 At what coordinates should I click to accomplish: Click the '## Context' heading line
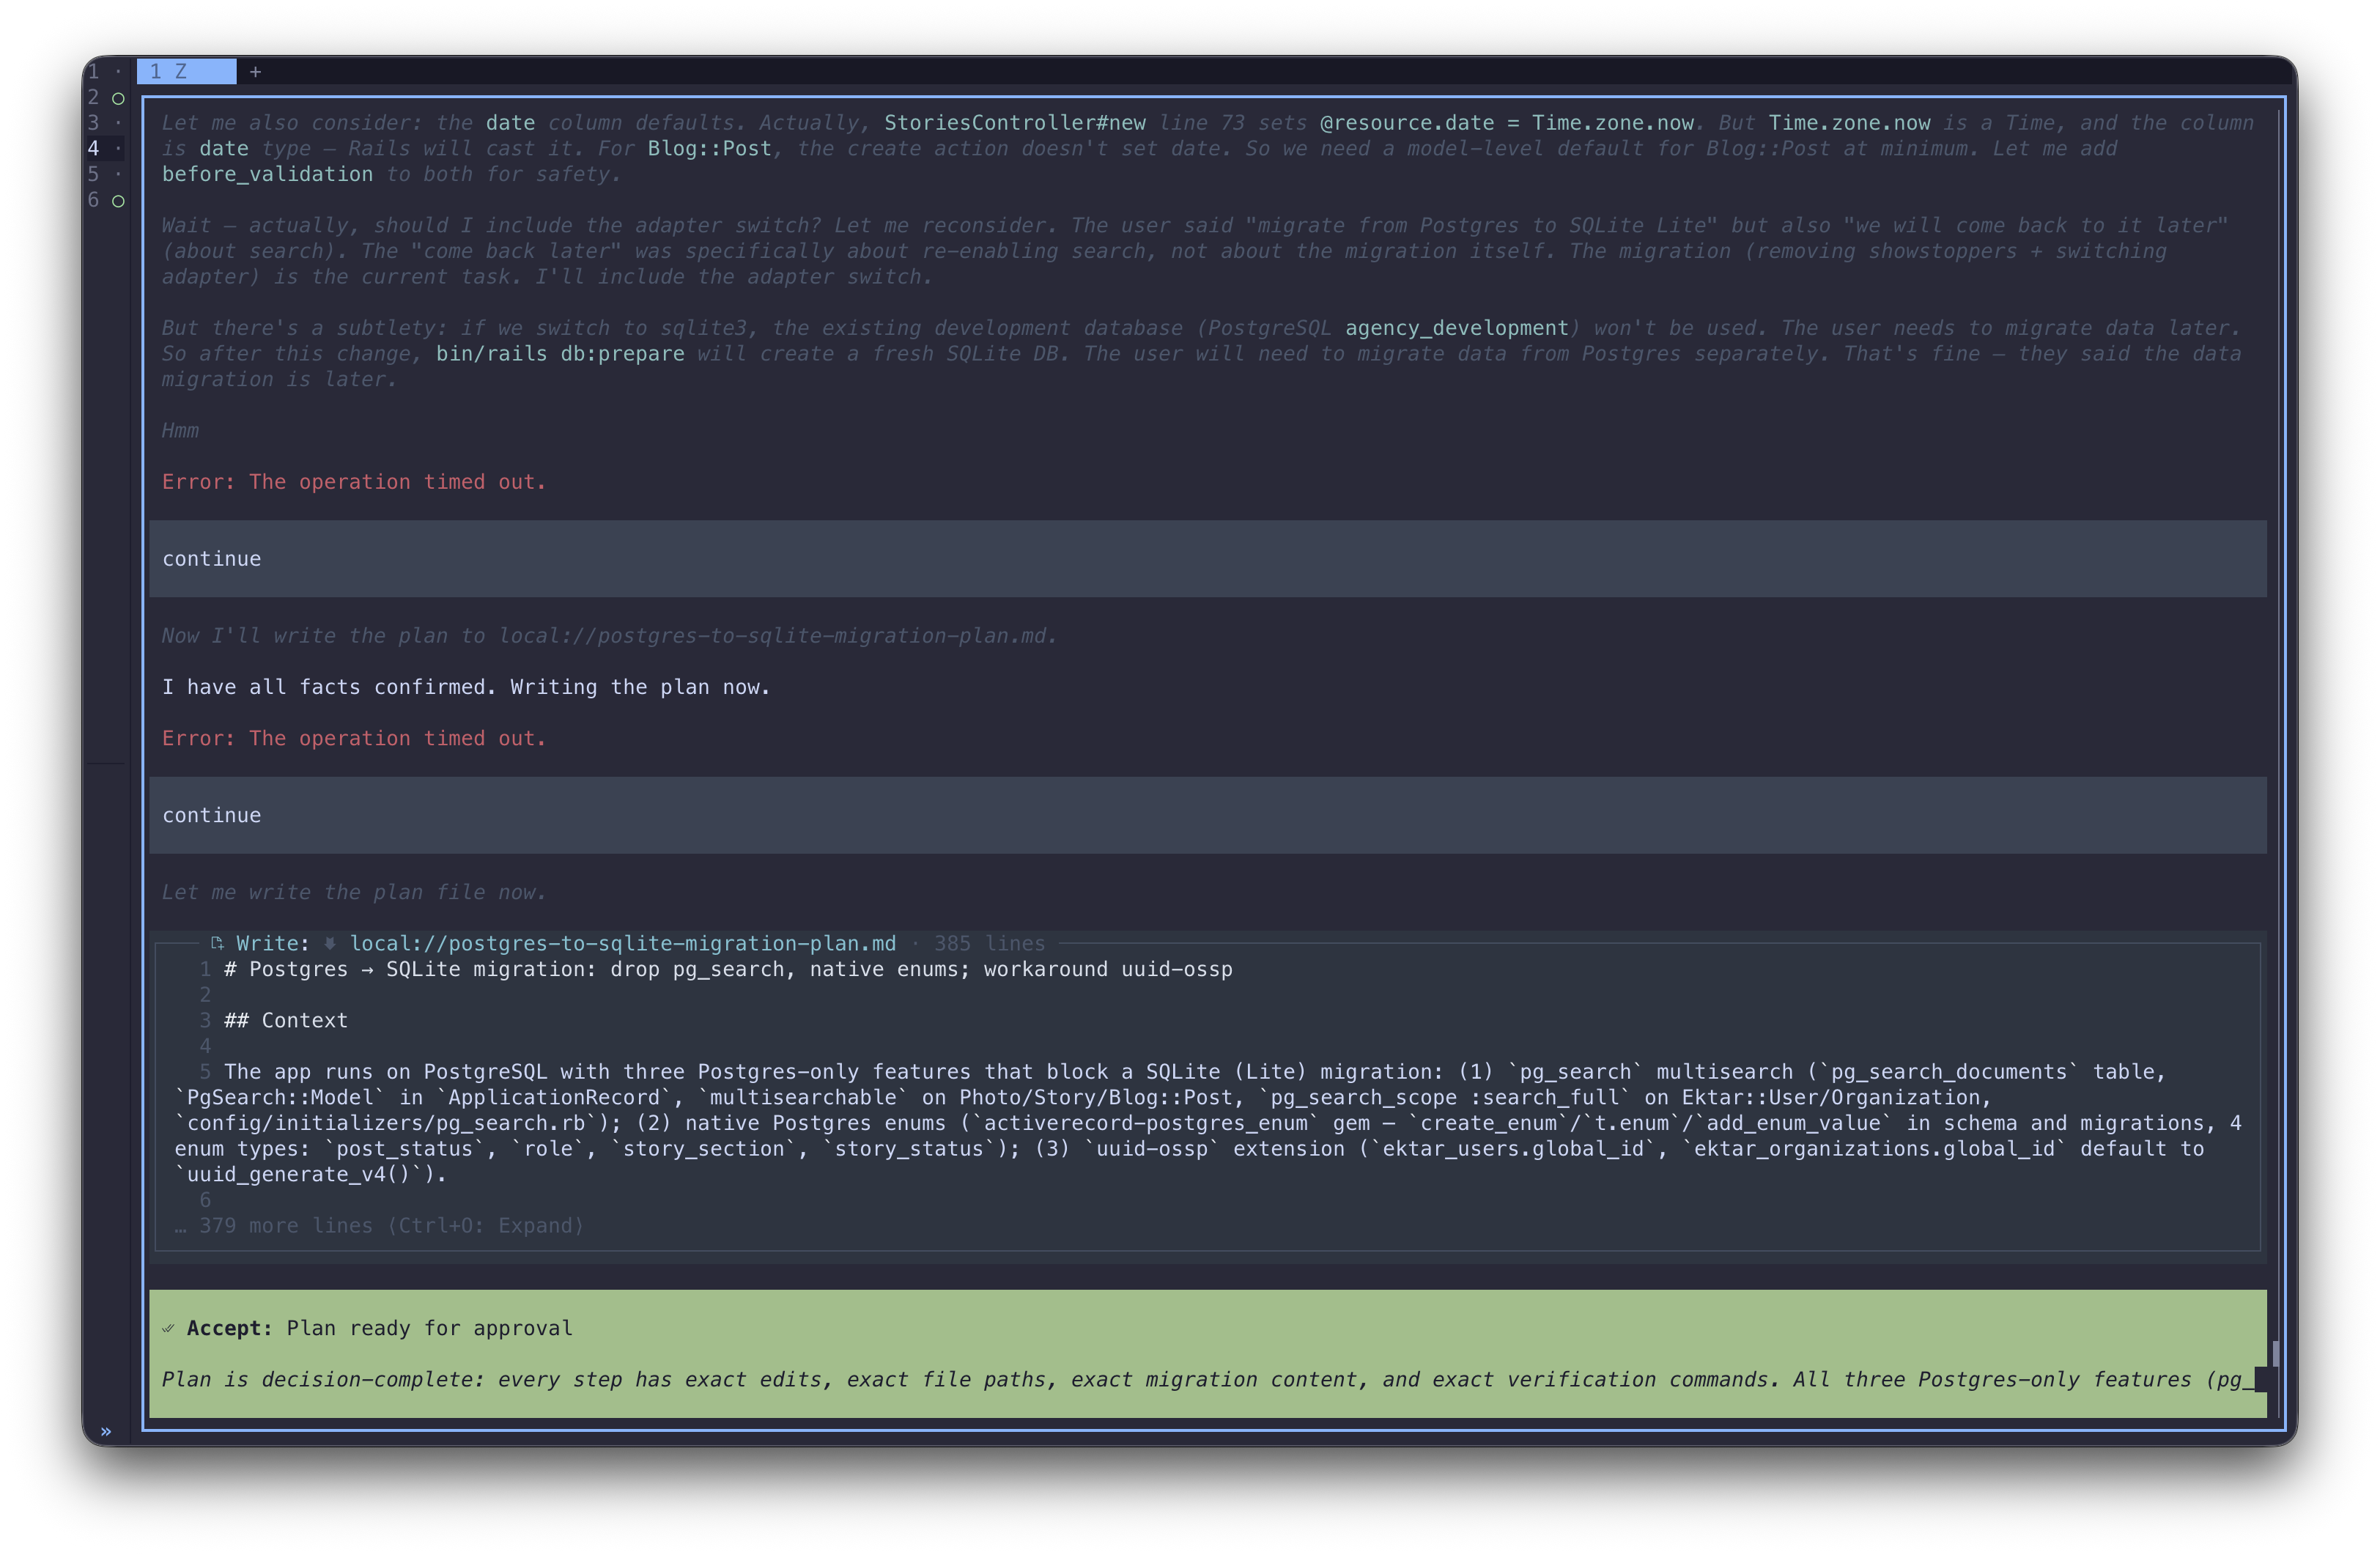tap(286, 1020)
